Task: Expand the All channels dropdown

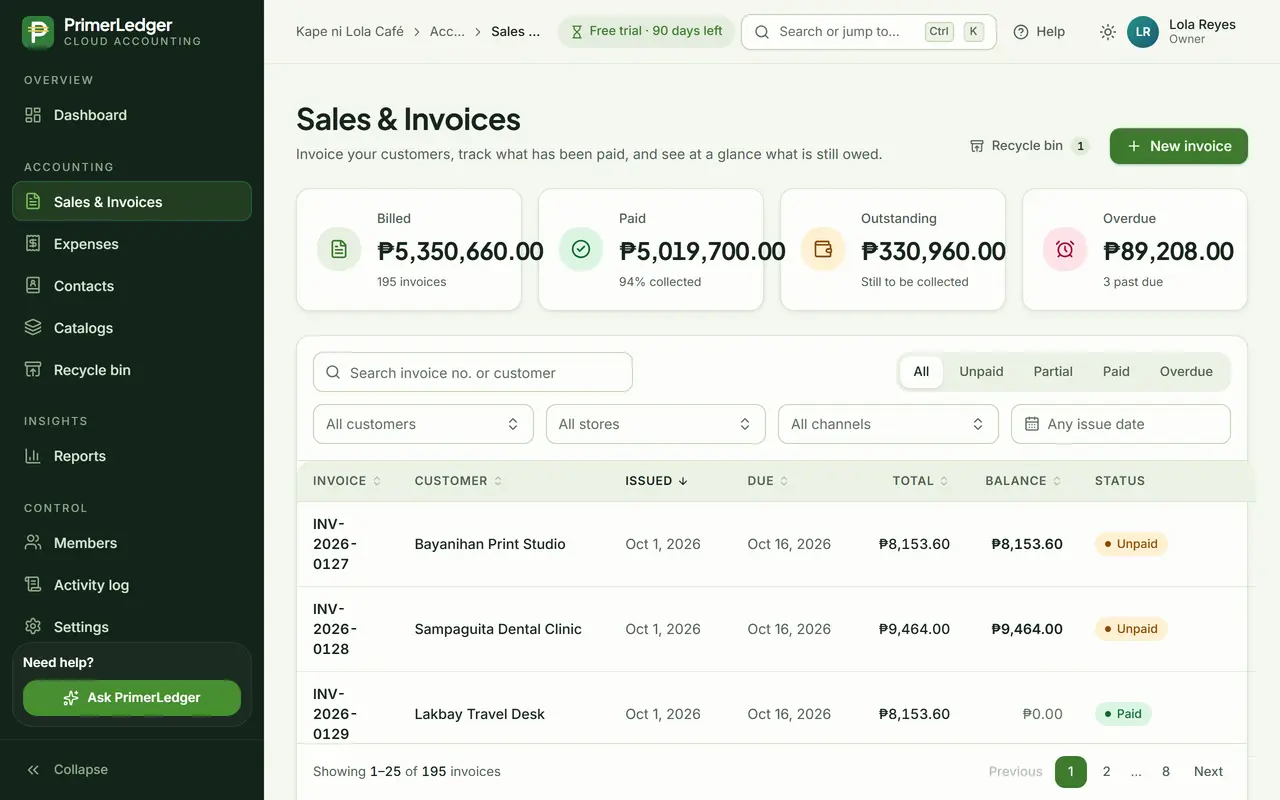Action: coord(888,424)
